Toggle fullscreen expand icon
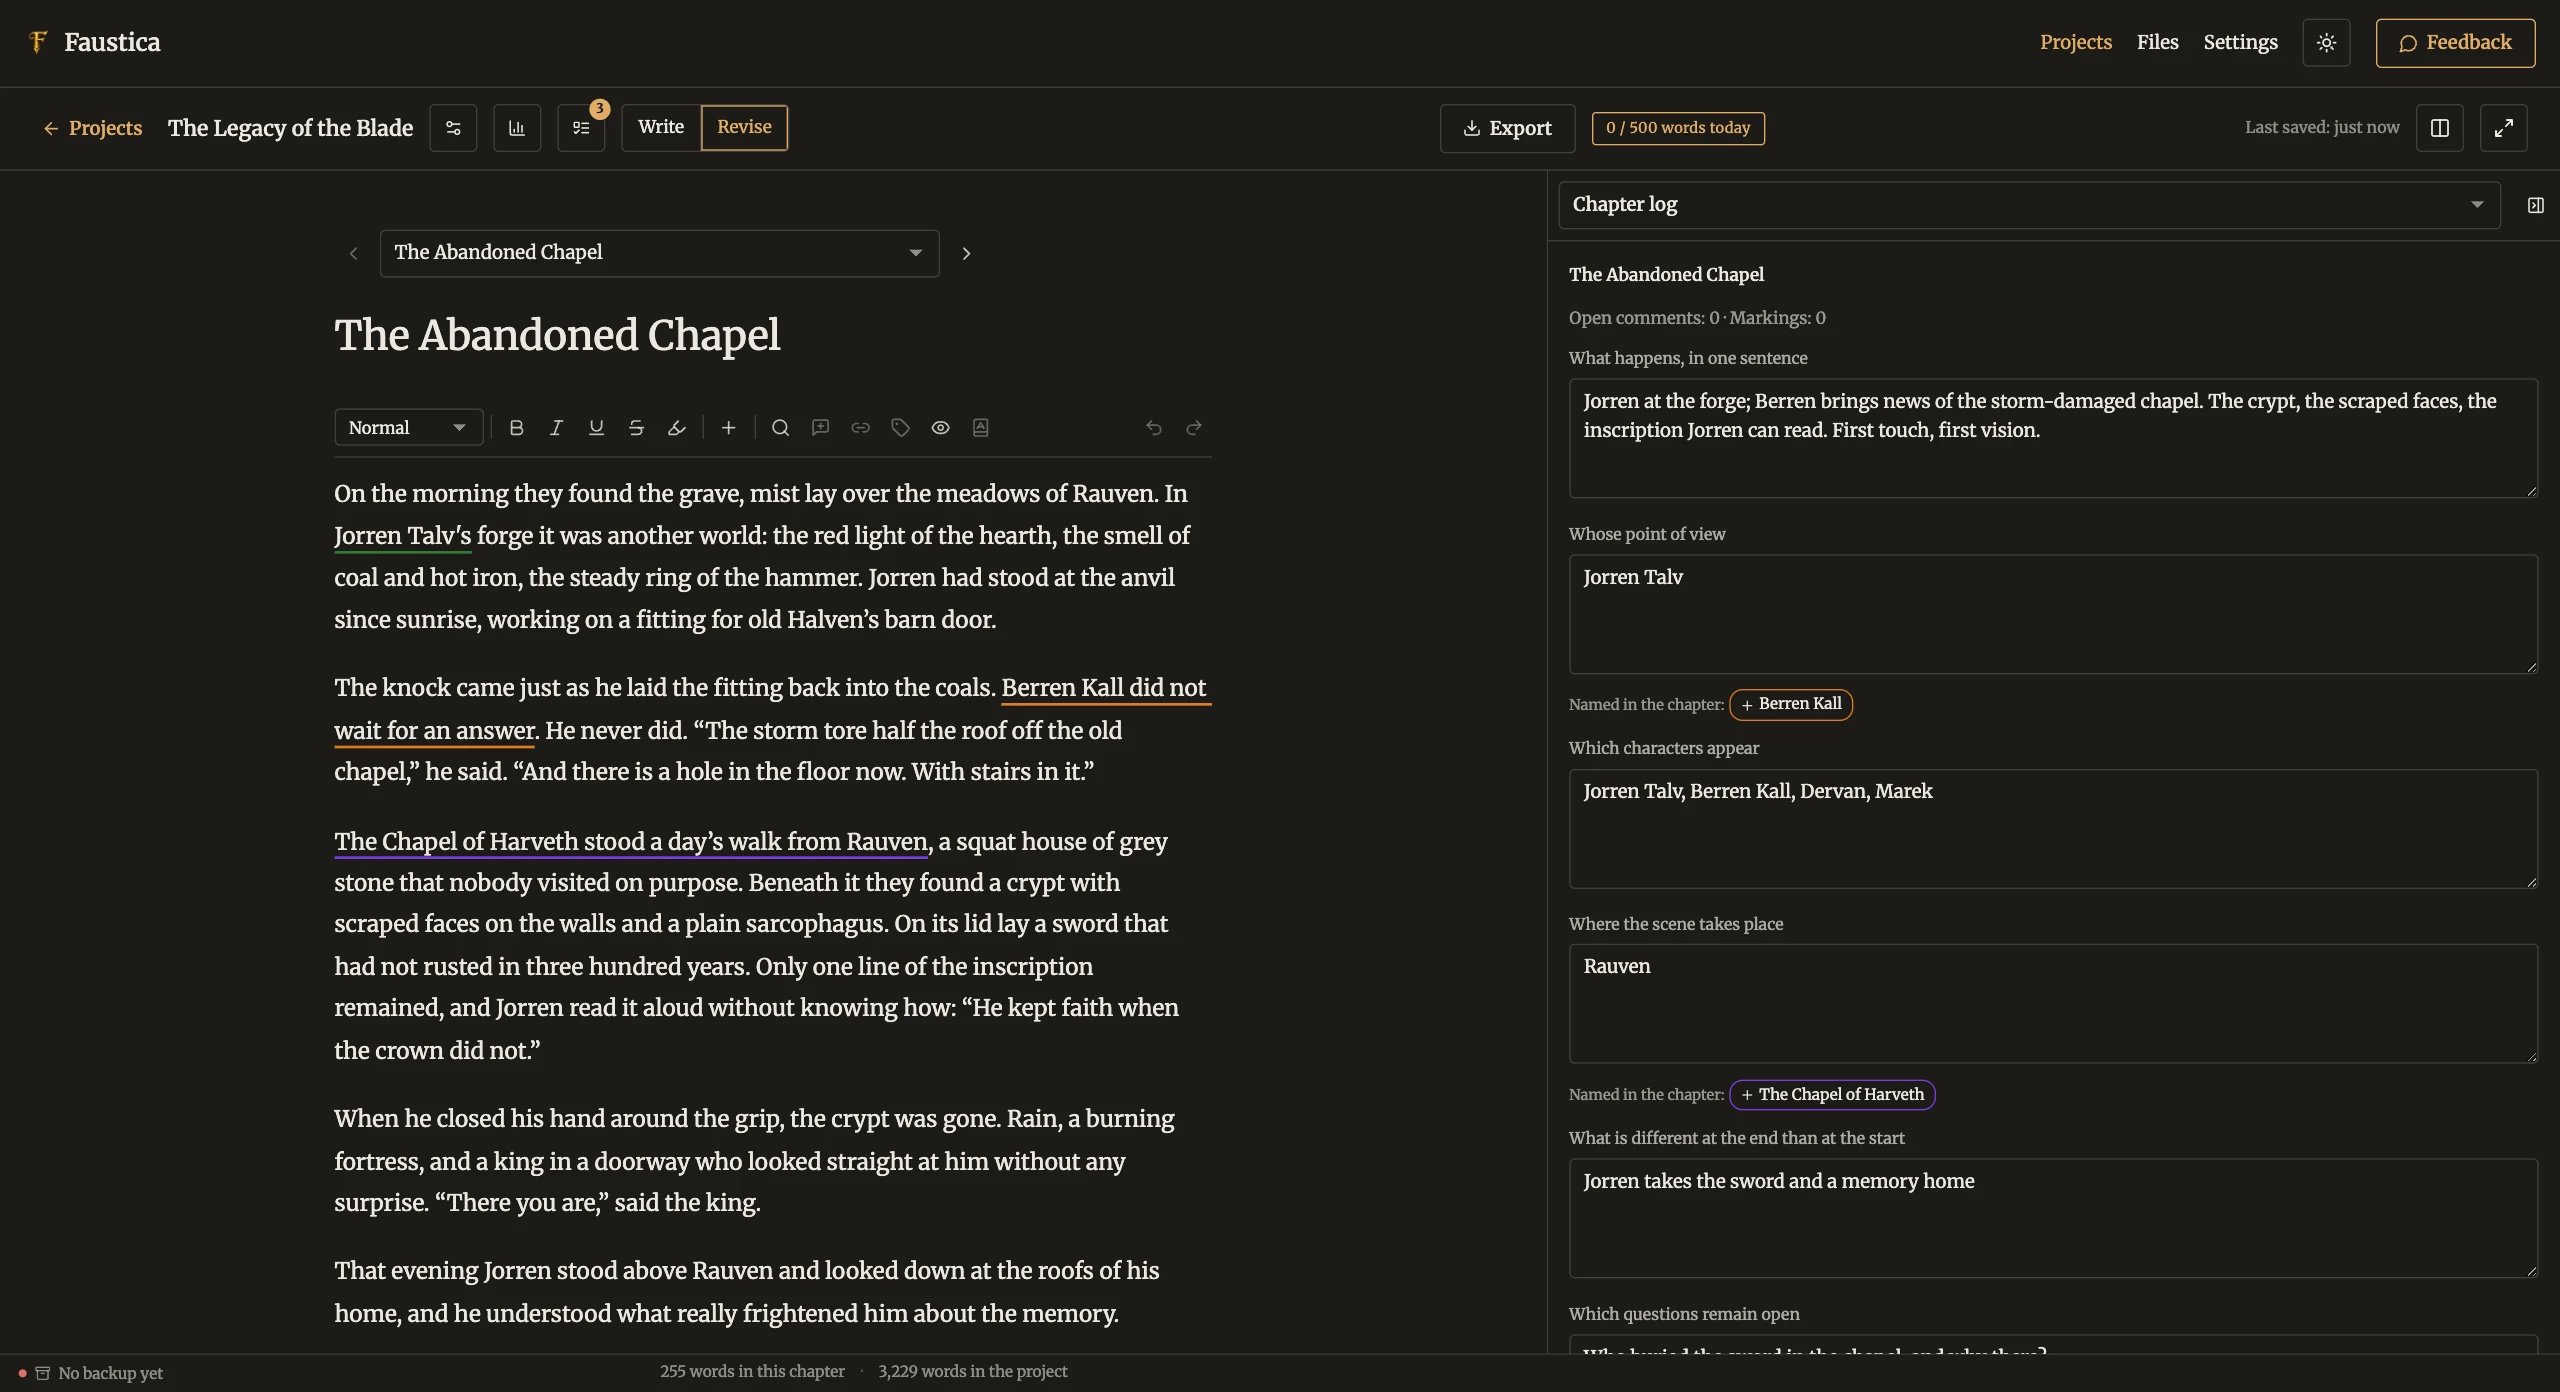 point(2504,128)
